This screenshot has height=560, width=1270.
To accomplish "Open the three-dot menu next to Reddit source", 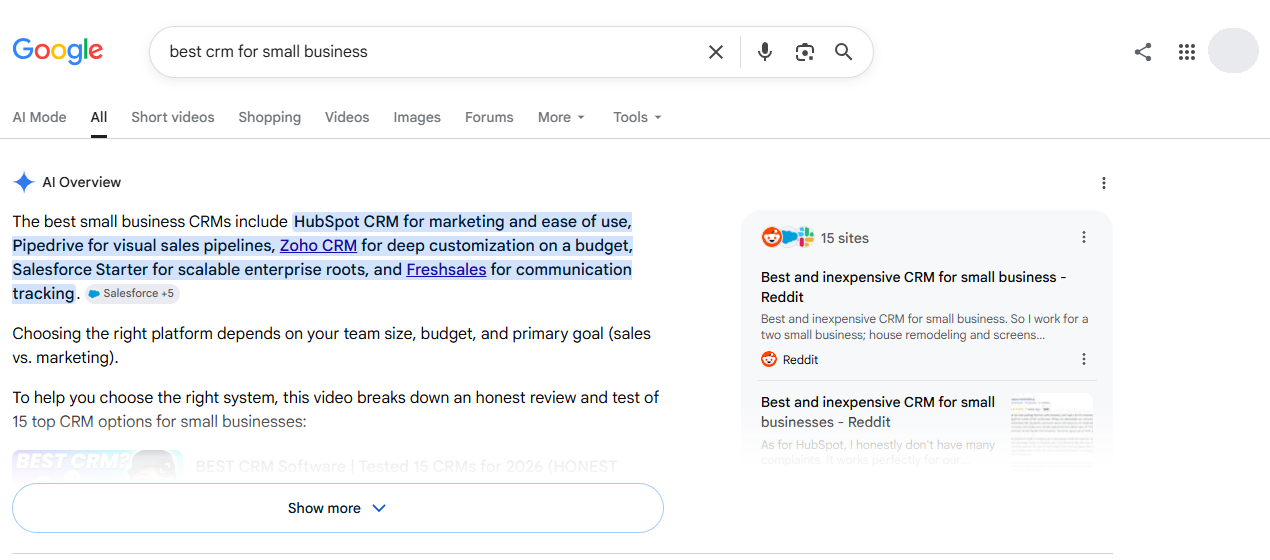I will 1084,359.
